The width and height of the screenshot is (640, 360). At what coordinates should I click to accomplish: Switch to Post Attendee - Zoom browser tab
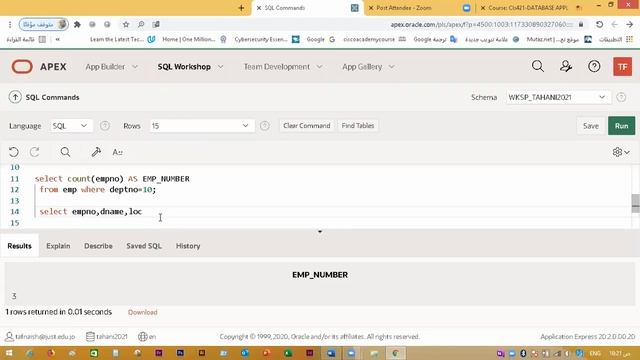coord(420,8)
